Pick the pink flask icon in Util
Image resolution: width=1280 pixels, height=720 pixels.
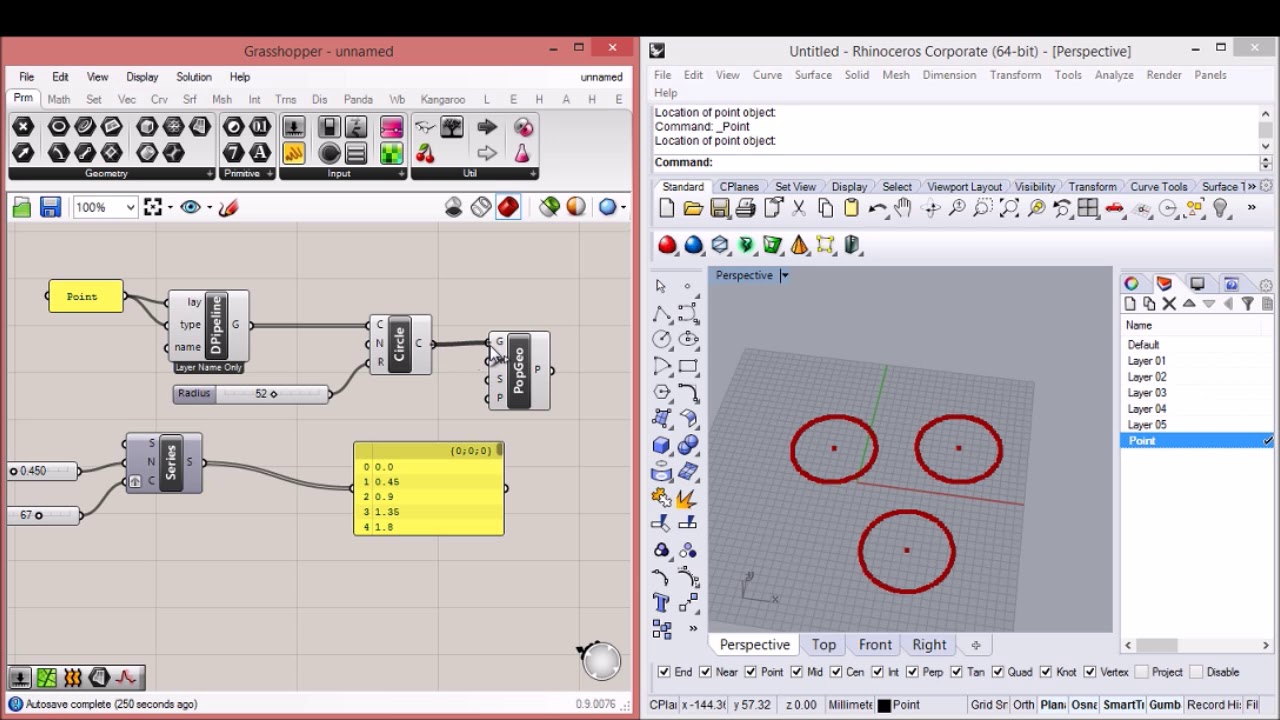522,153
